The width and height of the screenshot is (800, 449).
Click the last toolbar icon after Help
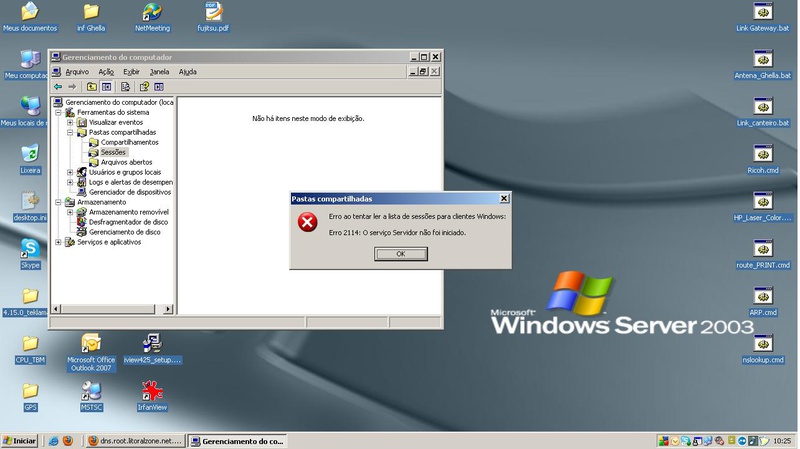159,87
